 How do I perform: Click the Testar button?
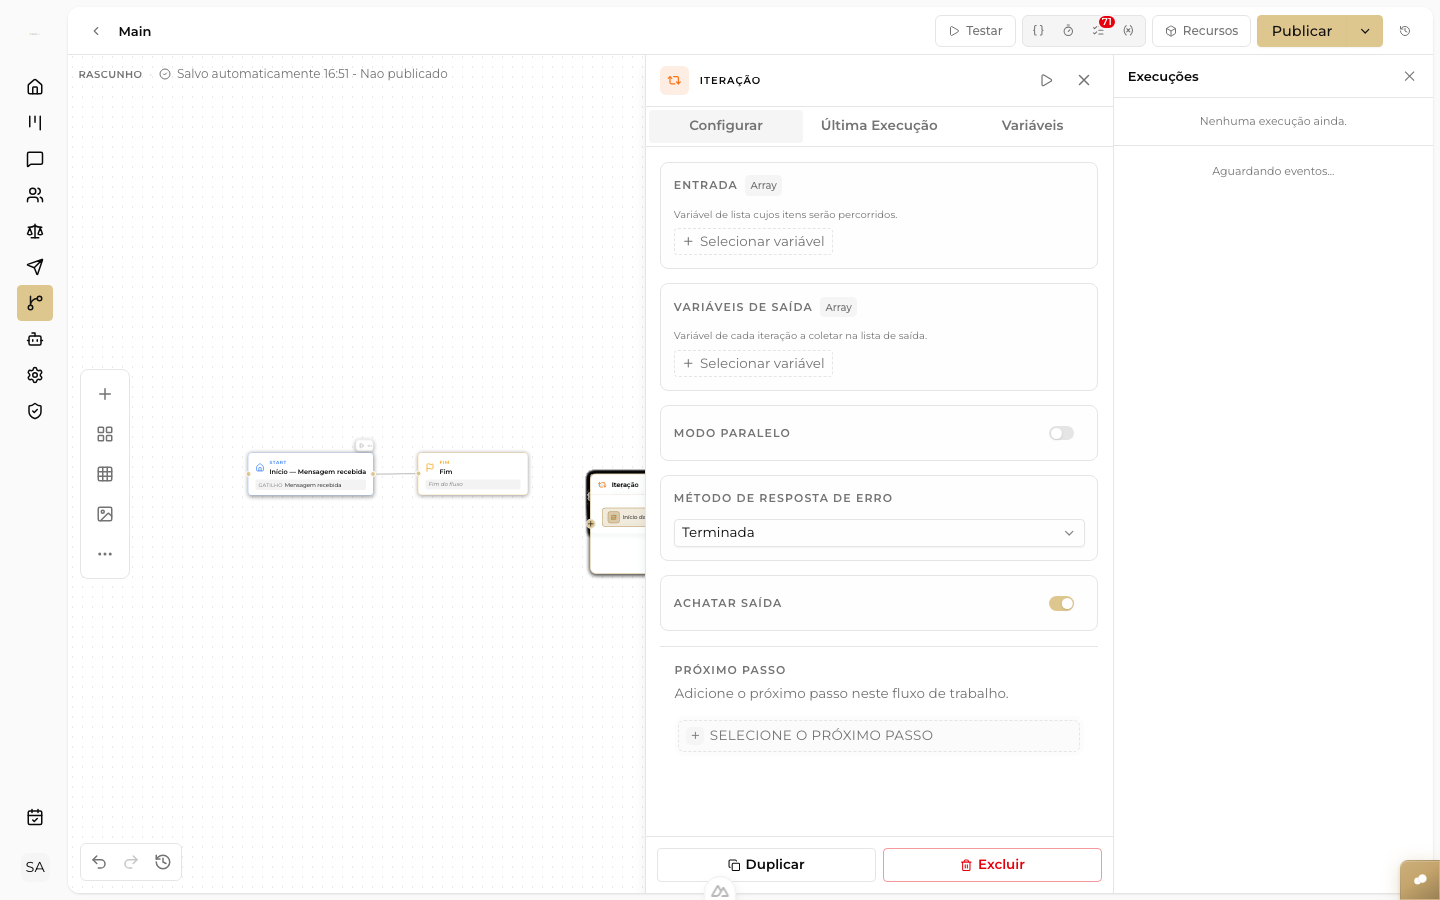[x=975, y=31]
